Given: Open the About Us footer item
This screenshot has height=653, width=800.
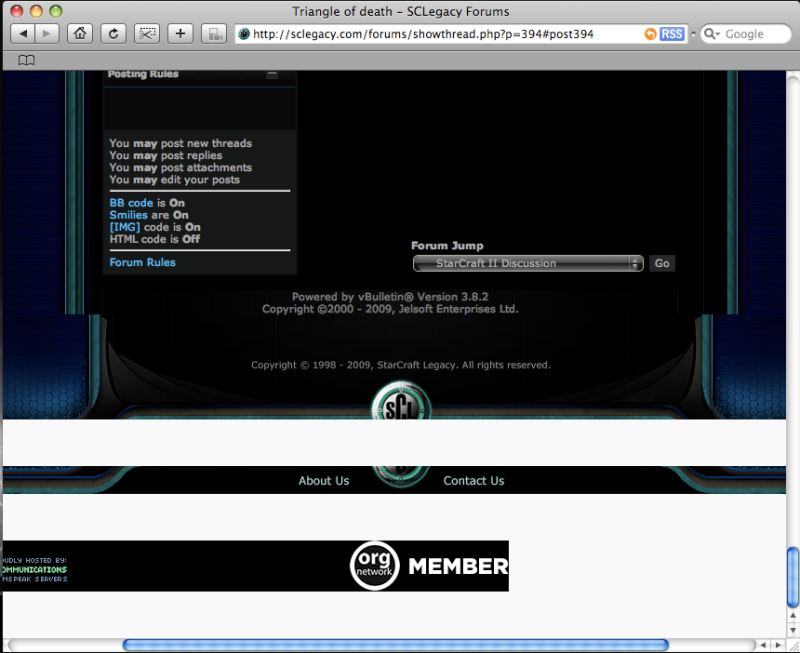Looking at the screenshot, I should tap(323, 481).
